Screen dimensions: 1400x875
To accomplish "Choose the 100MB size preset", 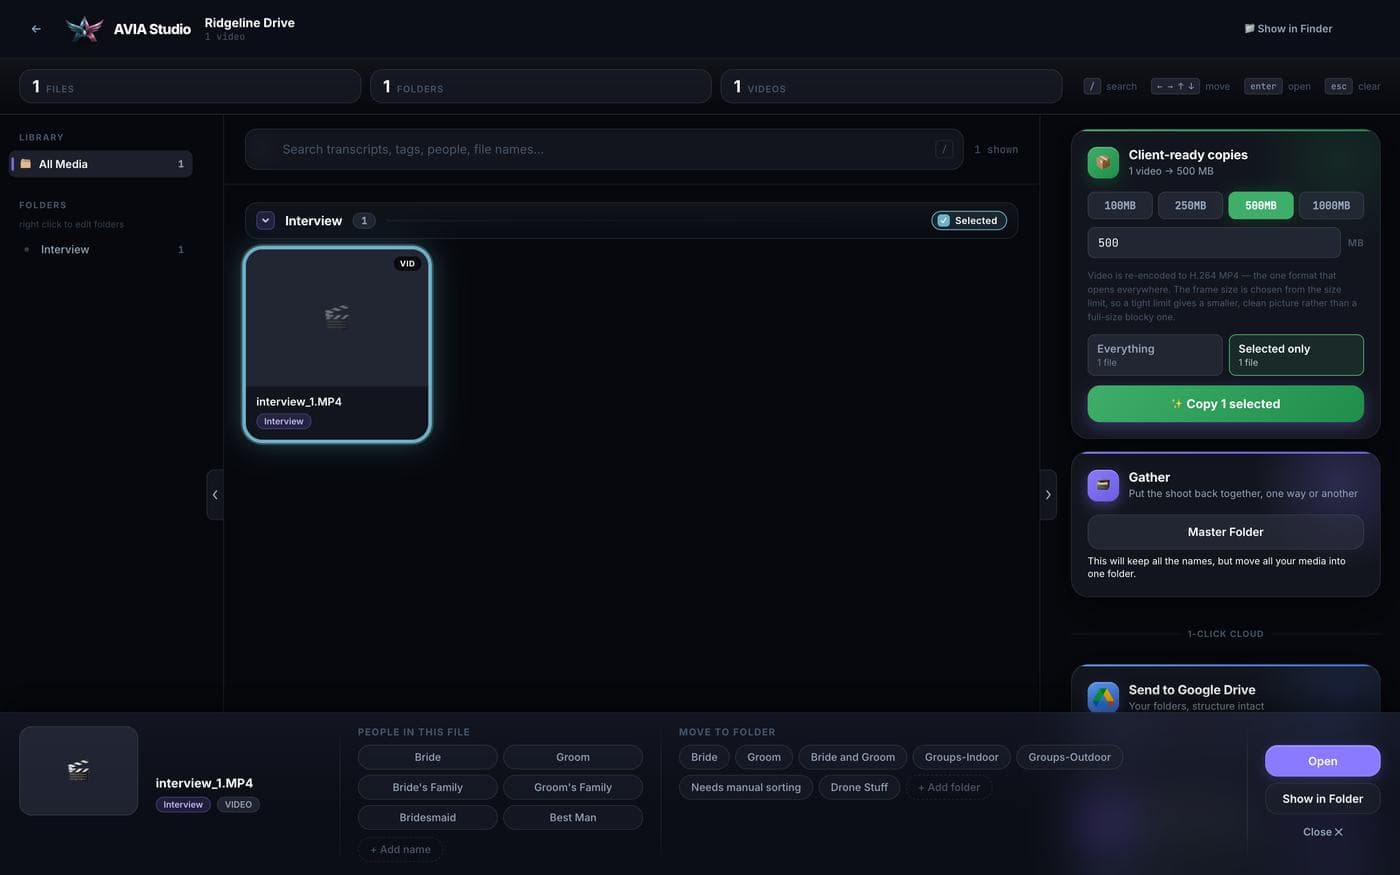I will [x=1120, y=206].
